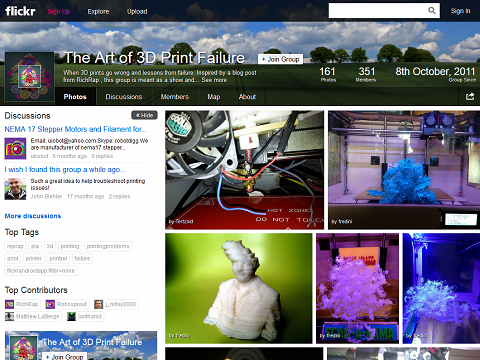This screenshot has height=360, width=480.
Task: Open the failed white bust print photo
Action: pyautogui.click(x=239, y=288)
